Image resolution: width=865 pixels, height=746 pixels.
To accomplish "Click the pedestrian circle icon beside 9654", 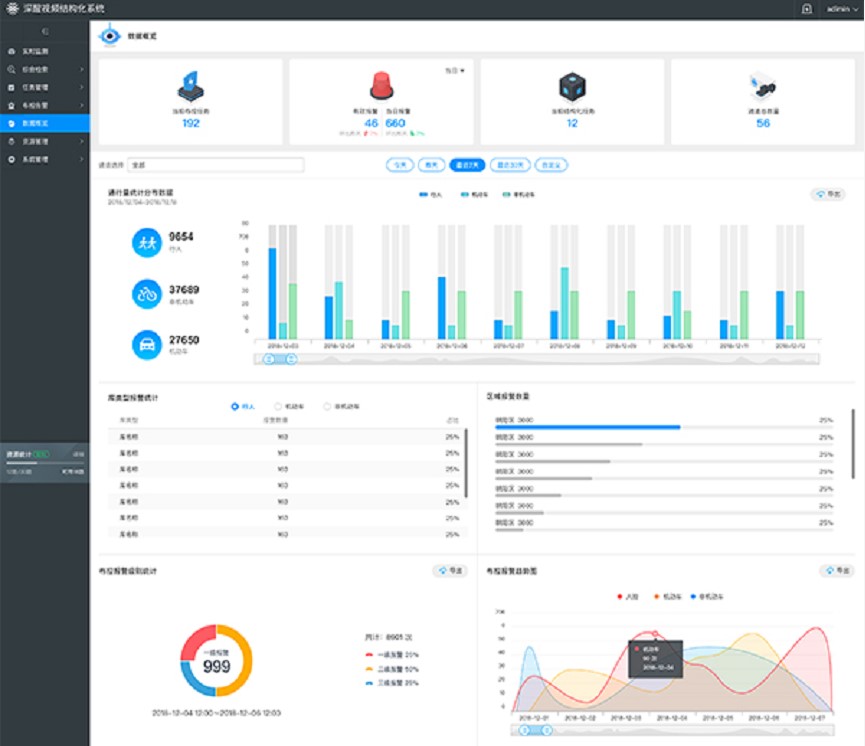I will click(147, 242).
